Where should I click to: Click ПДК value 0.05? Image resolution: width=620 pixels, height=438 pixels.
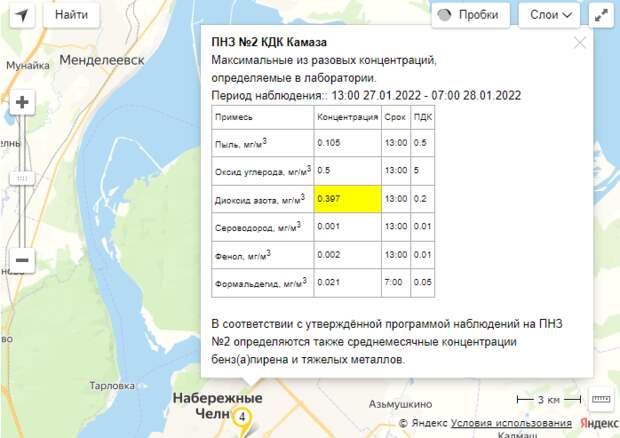tap(423, 282)
